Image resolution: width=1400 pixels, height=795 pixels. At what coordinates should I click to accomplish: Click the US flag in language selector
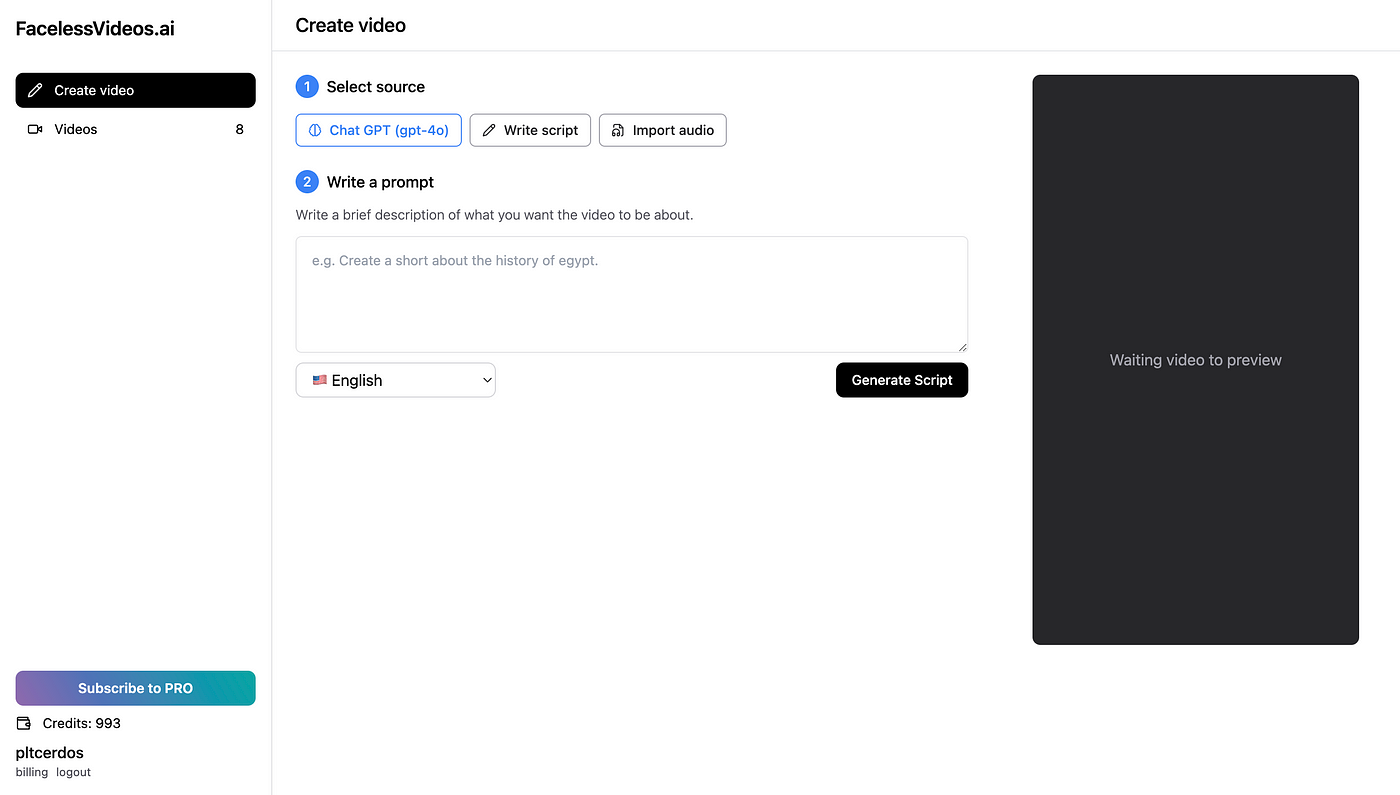point(319,380)
